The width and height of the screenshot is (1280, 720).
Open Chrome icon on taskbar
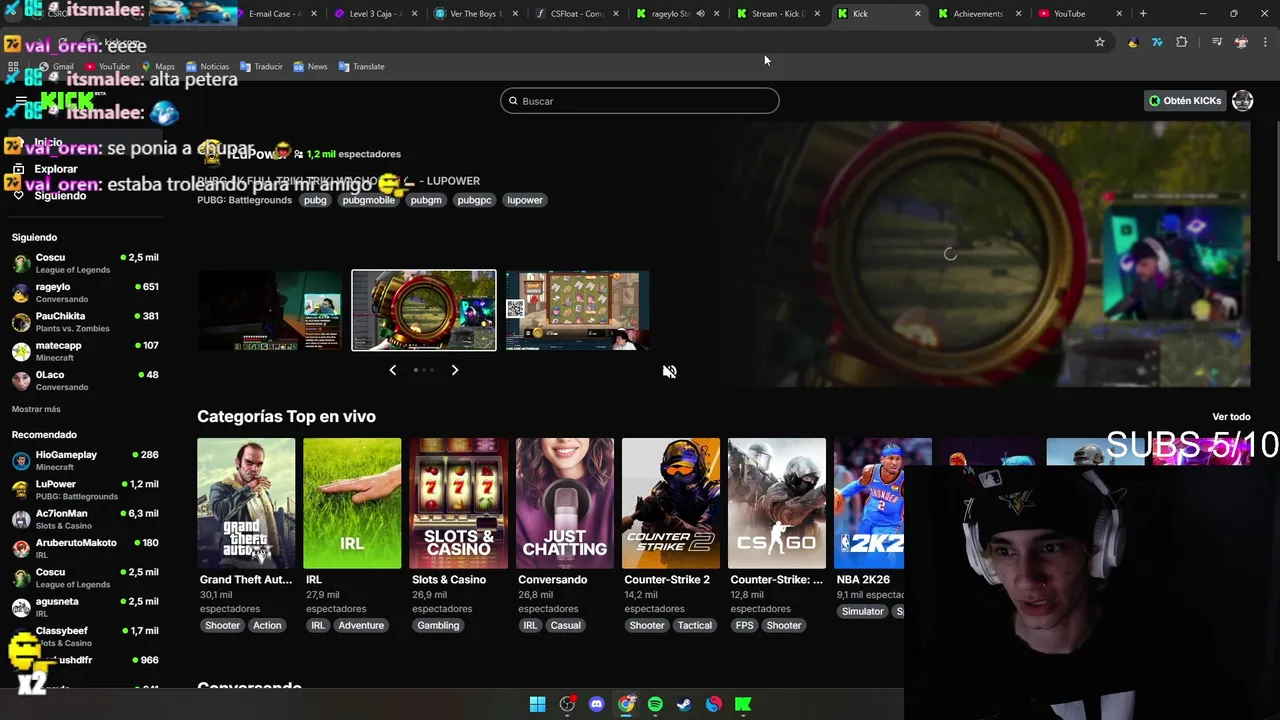tap(626, 704)
